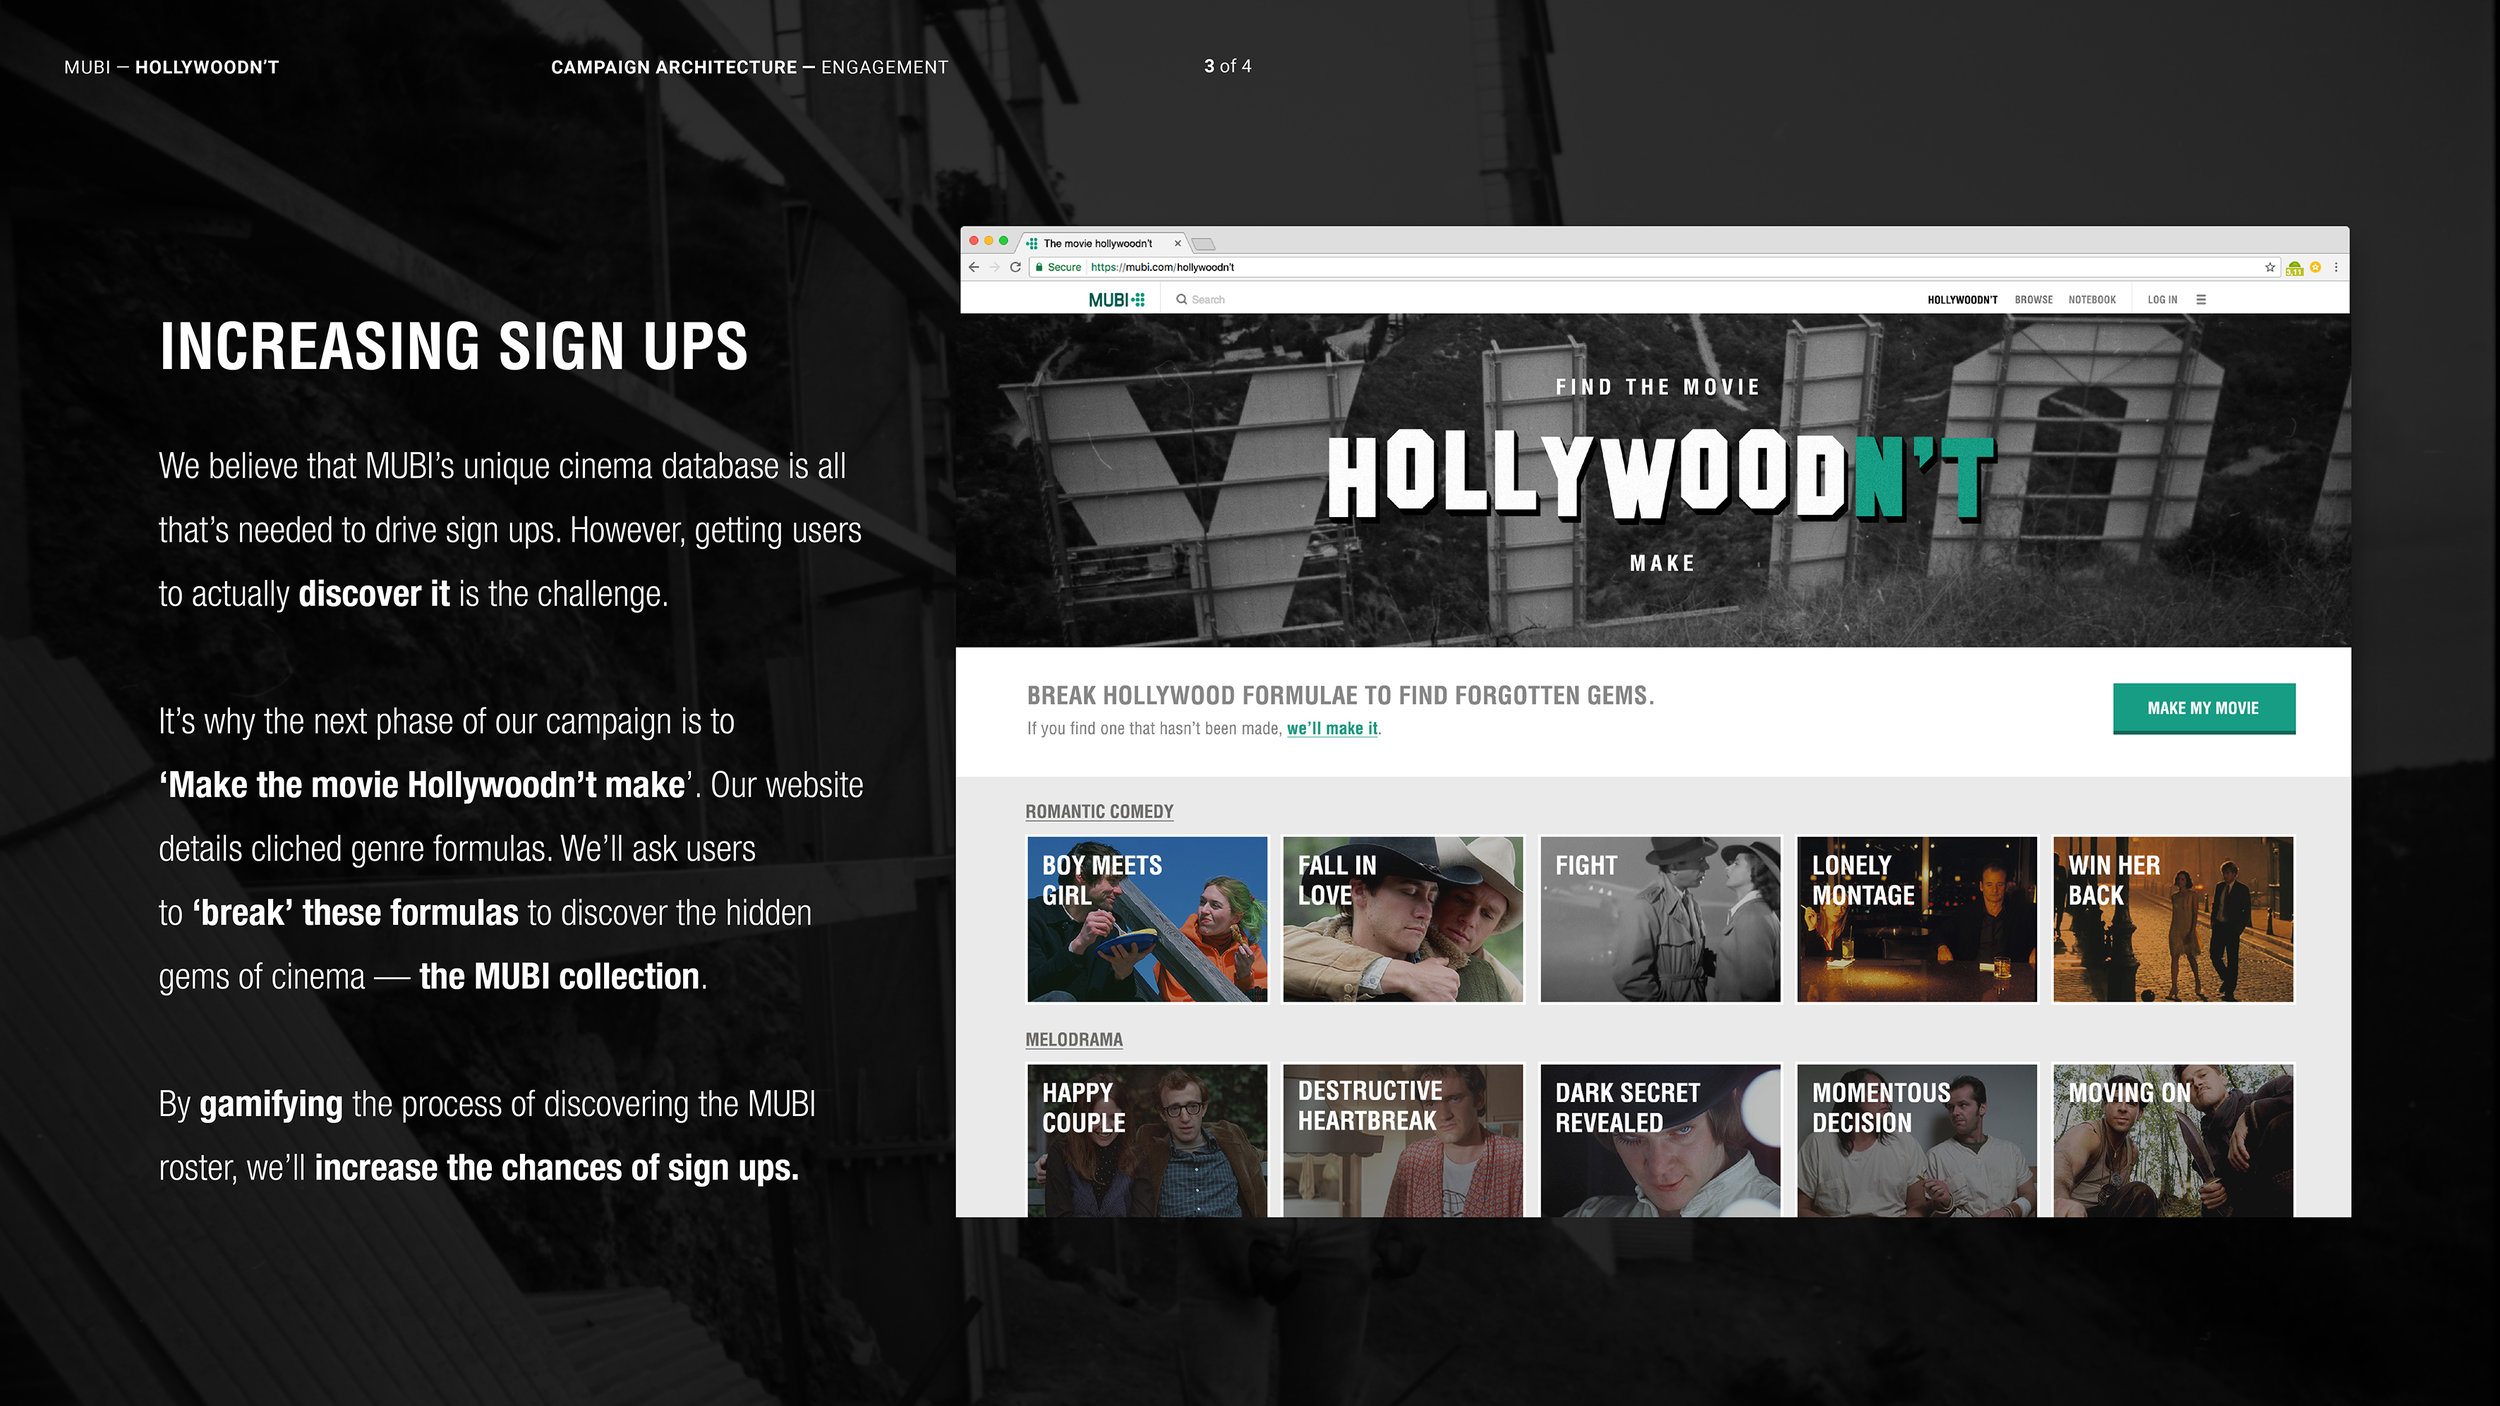Image resolution: width=2500 pixels, height=1406 pixels.
Task: Click the '3 of 4' page indicator
Action: (x=1227, y=66)
